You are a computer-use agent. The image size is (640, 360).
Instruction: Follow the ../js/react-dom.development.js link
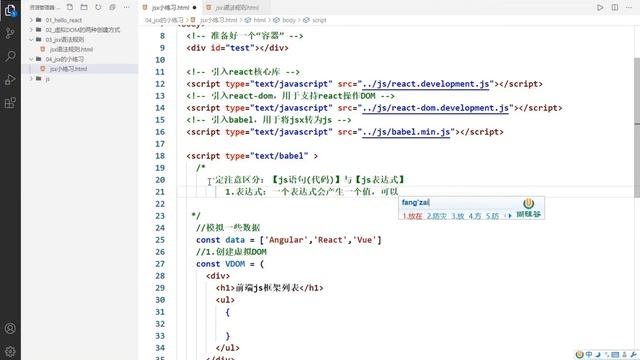coord(436,108)
